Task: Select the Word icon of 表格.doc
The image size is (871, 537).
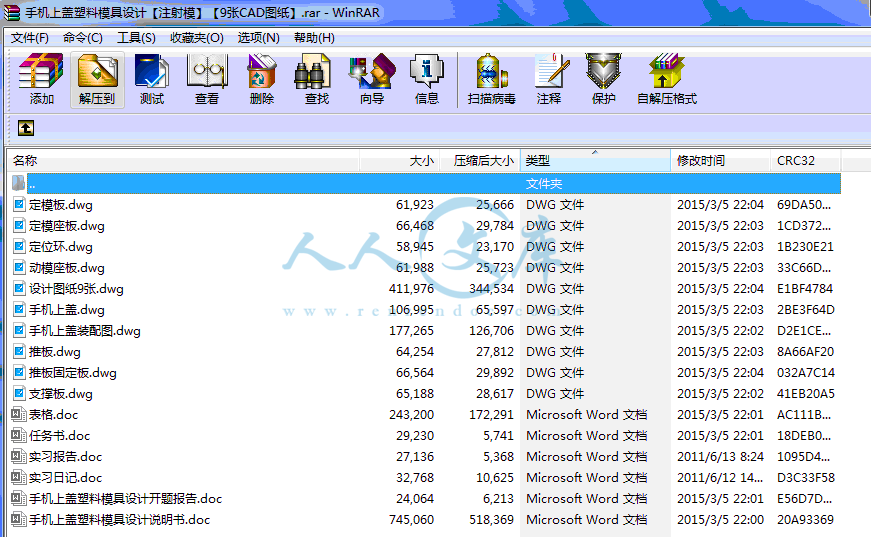Action: tap(19, 414)
